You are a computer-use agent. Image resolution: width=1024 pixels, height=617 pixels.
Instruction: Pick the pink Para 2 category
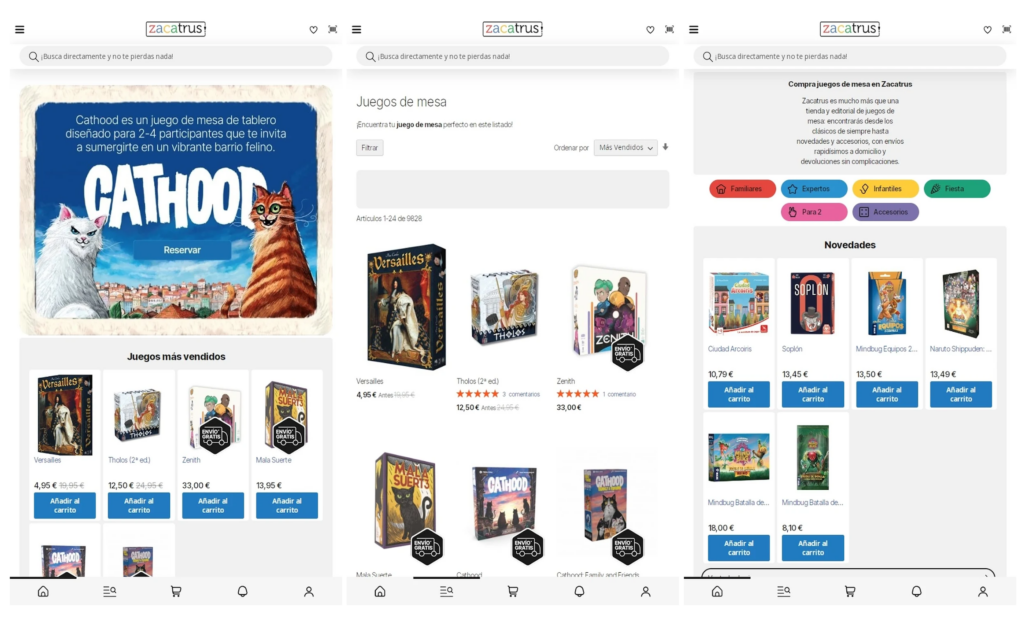(x=814, y=212)
